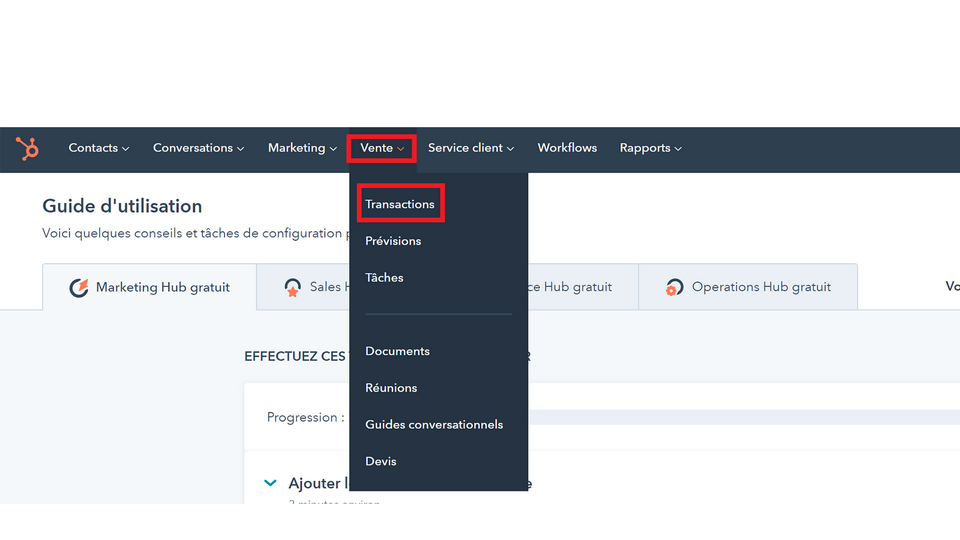
Task: Click the Guide d'utilisation heading
Action: click(122, 206)
